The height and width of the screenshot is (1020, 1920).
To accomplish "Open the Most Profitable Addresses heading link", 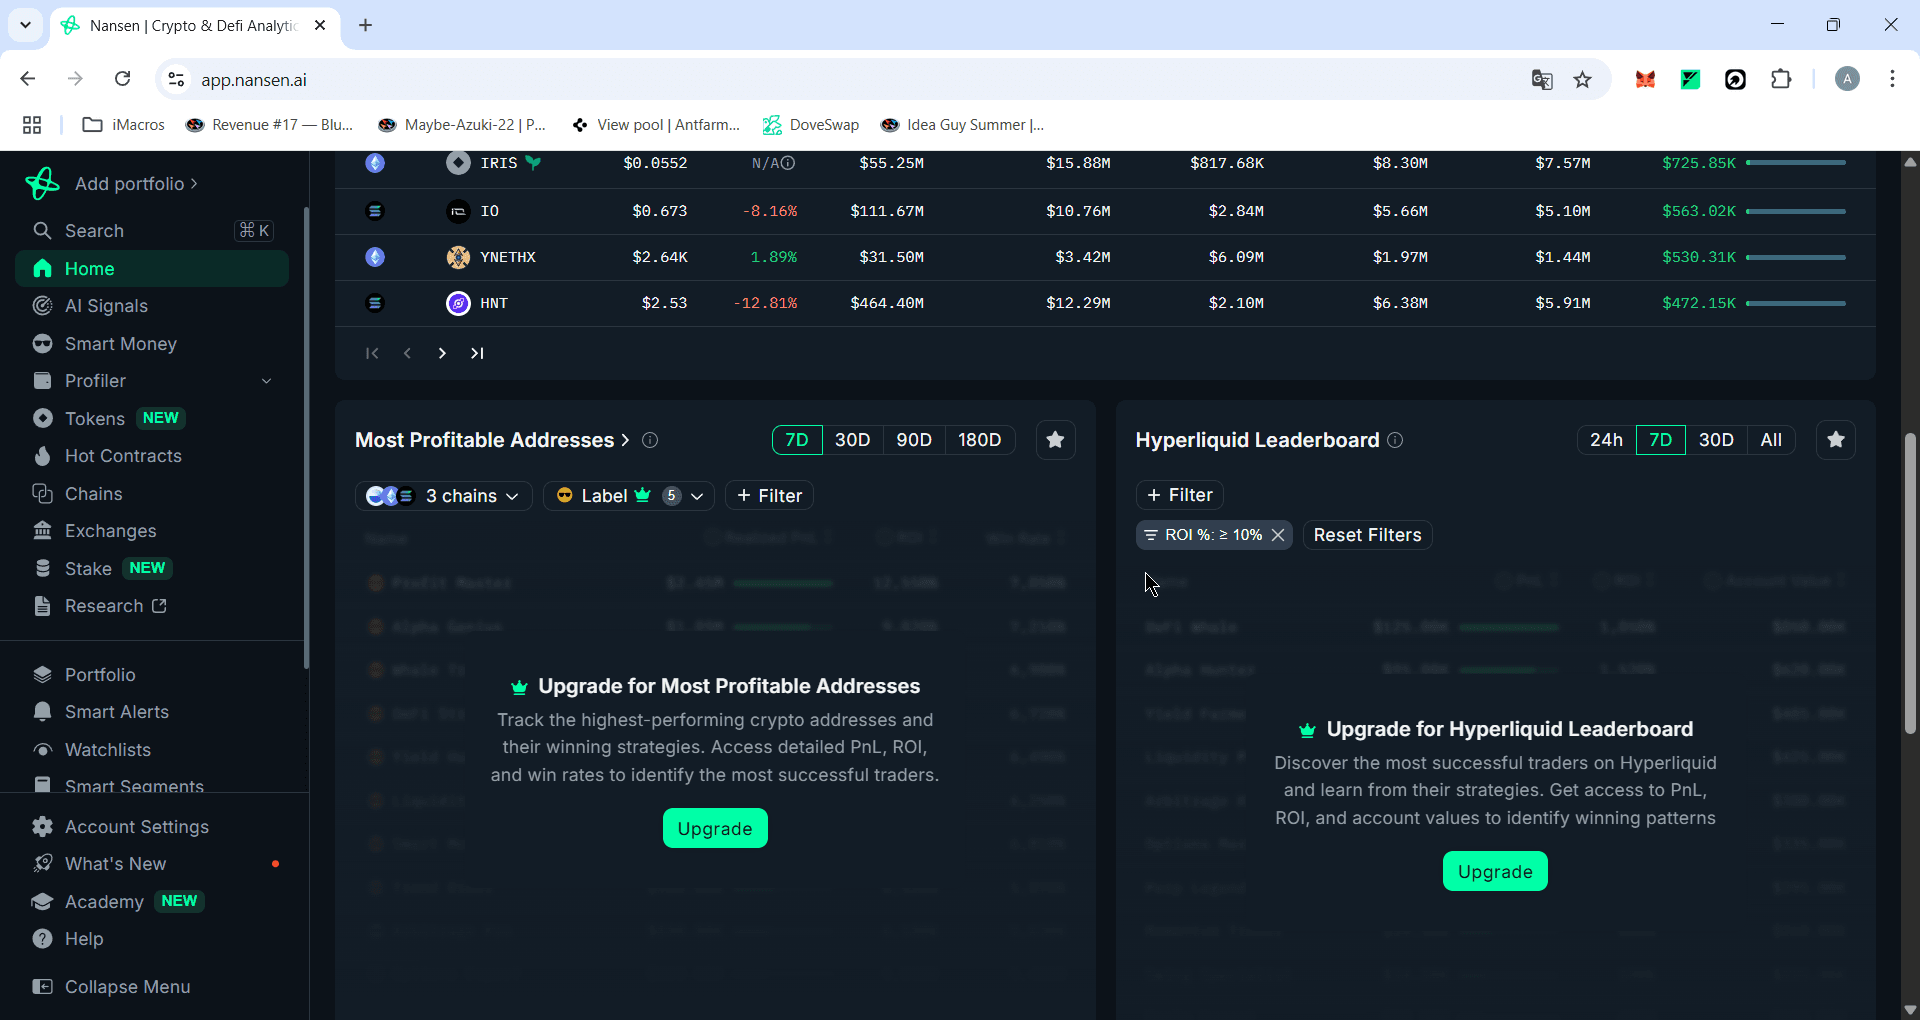I will coord(492,440).
